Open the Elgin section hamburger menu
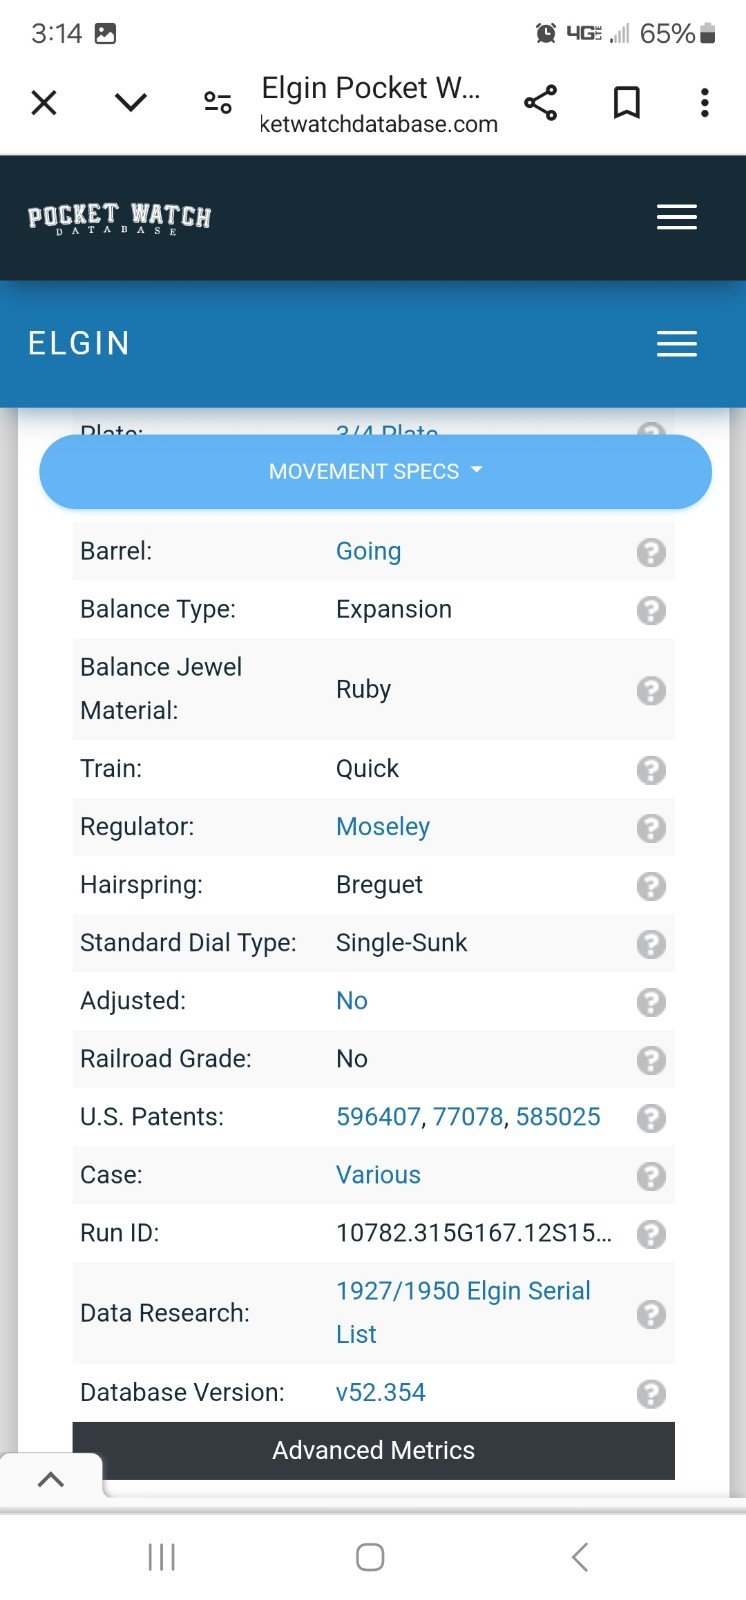Screen dimensions: 746x1600 [677, 344]
